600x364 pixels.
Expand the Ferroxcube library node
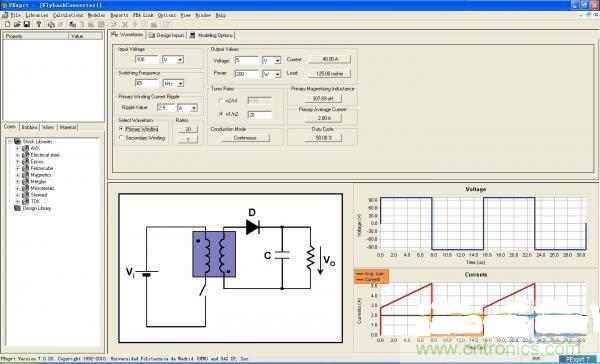17,168
